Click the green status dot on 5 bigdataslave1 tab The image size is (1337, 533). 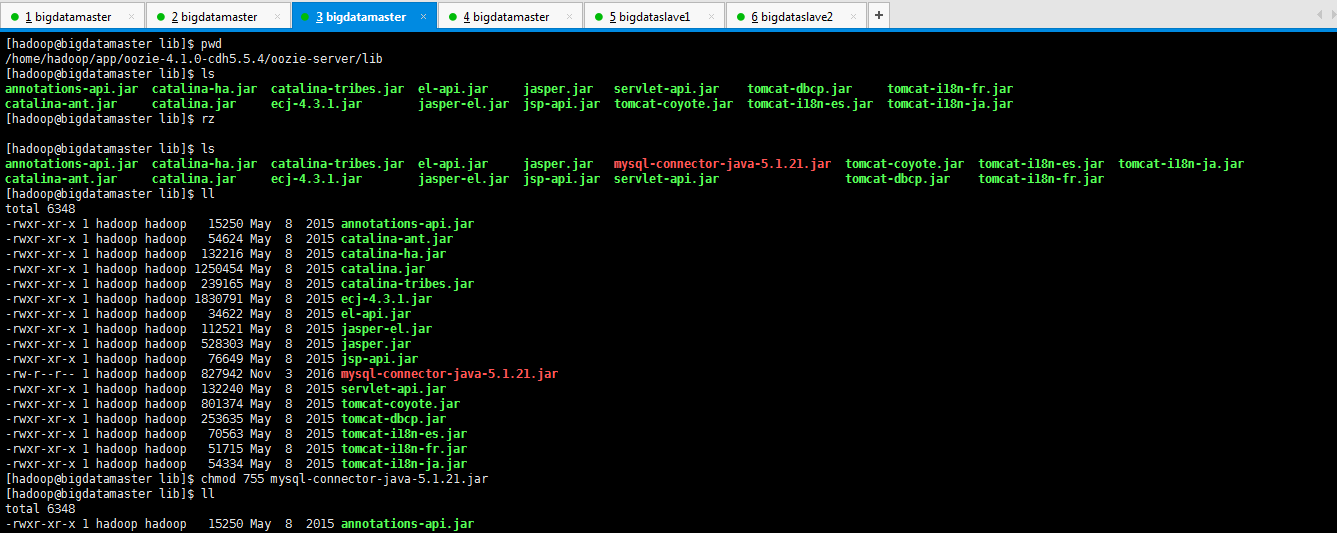tap(599, 17)
